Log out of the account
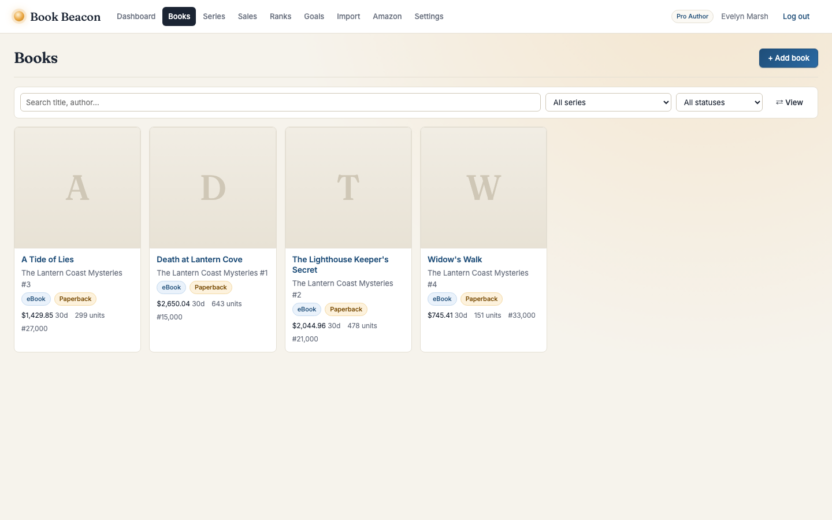 (796, 16)
